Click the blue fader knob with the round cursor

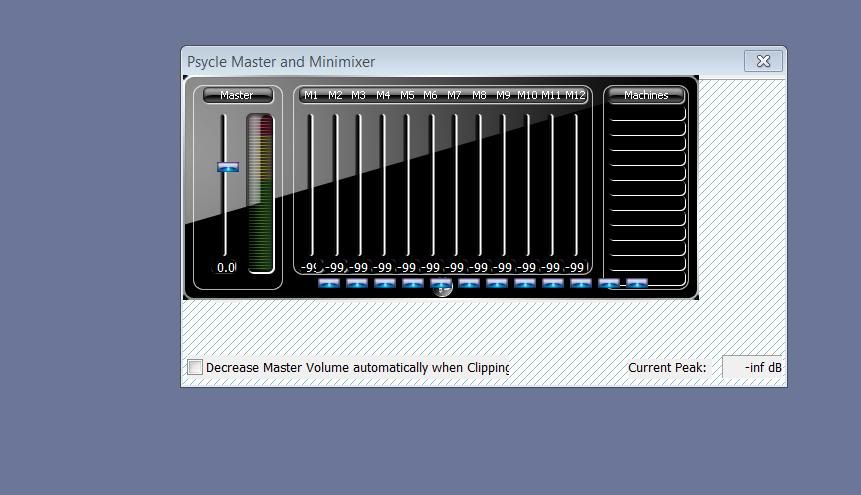[x=441, y=283]
